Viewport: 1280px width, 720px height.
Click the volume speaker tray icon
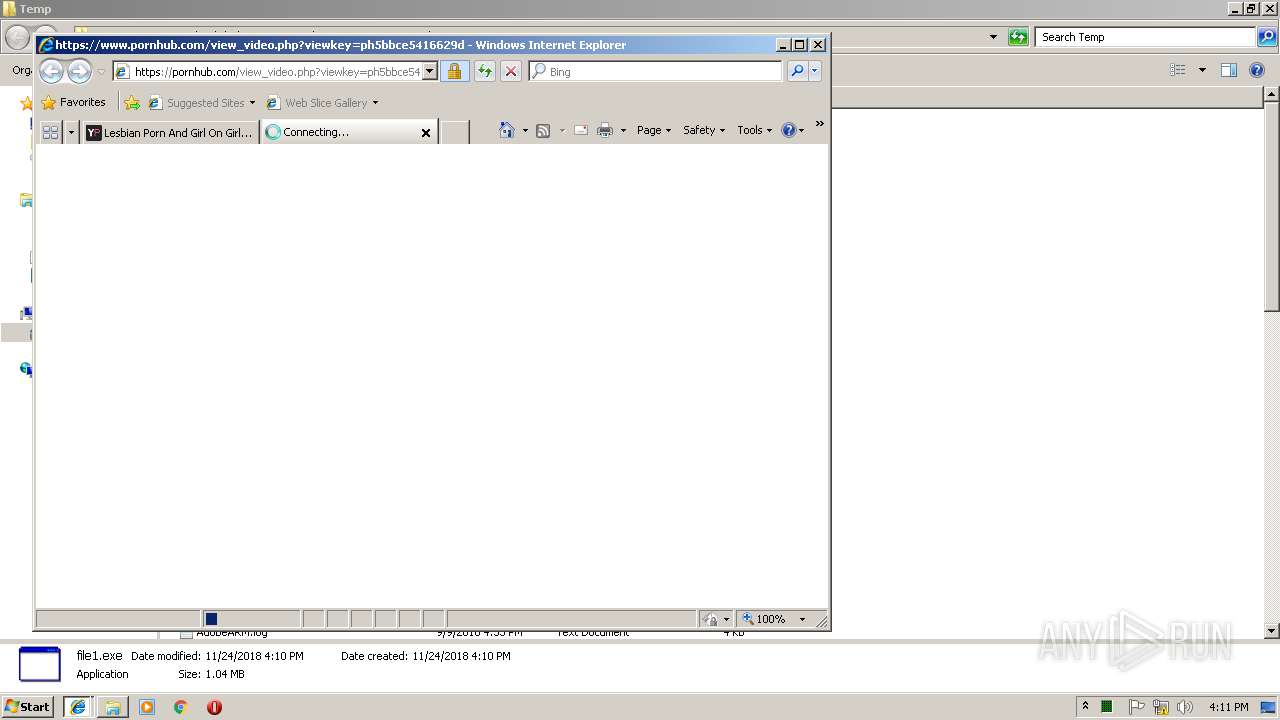coord(1185,706)
